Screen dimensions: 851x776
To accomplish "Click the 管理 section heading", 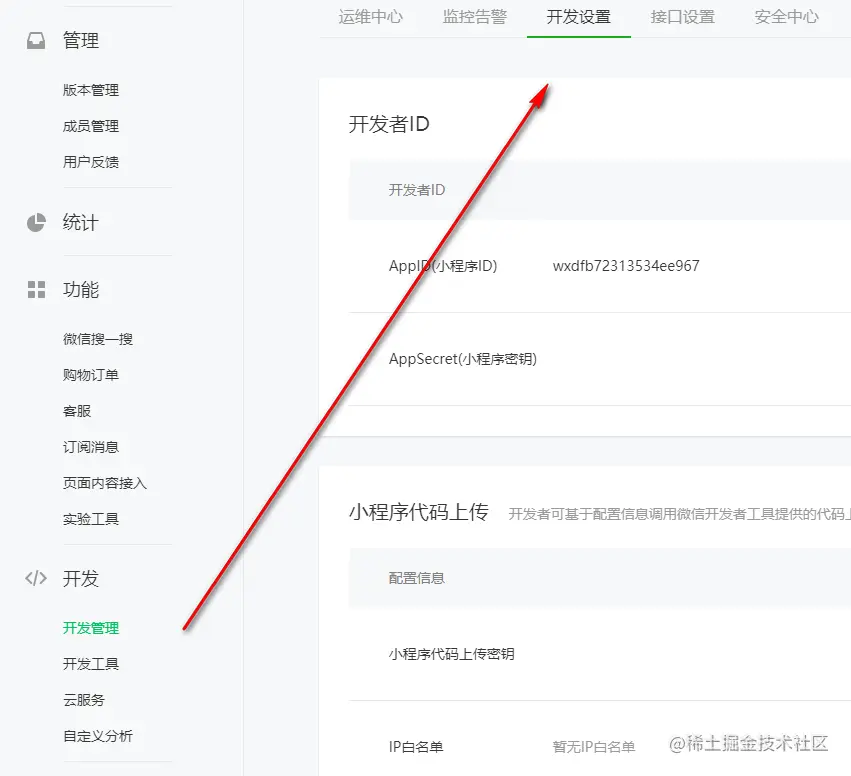I will coord(81,41).
